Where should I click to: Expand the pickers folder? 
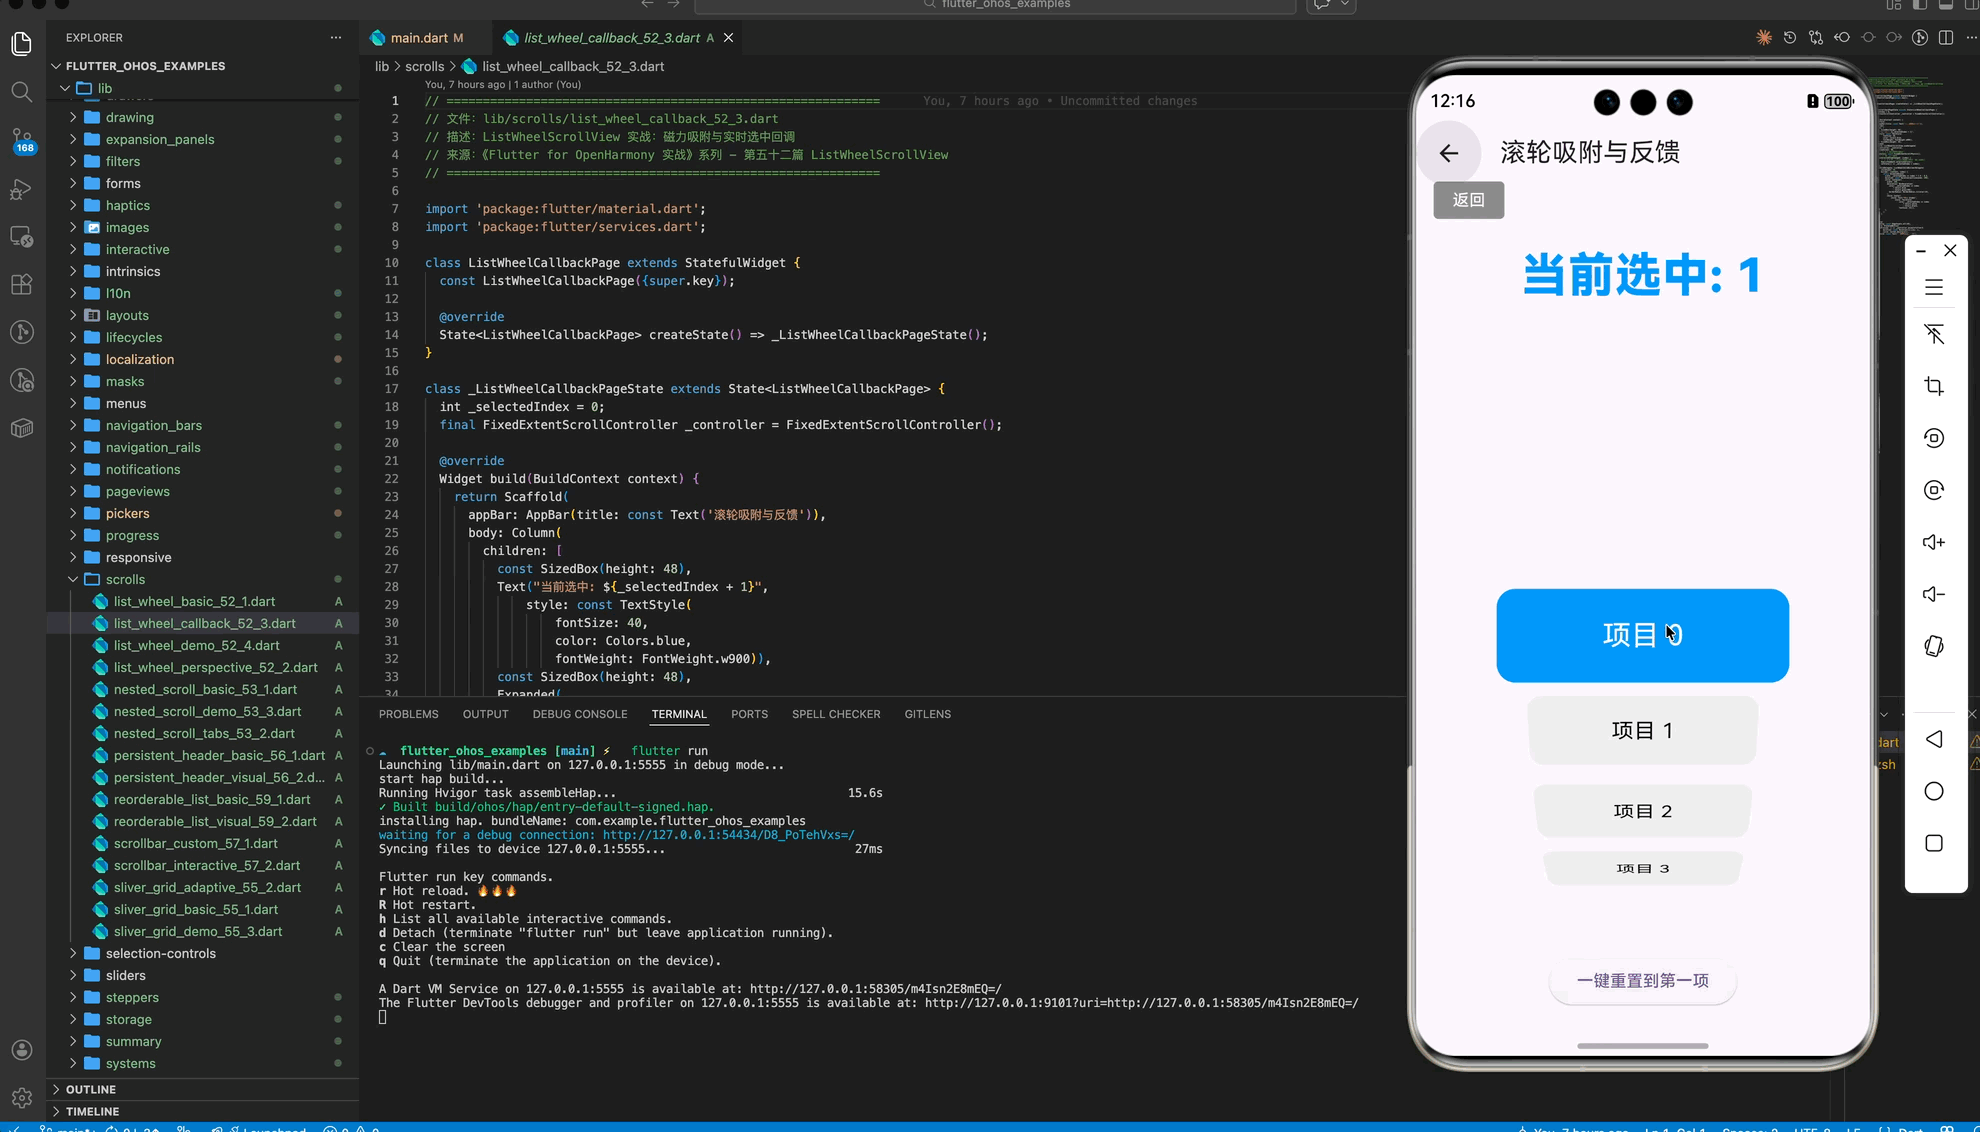127,513
